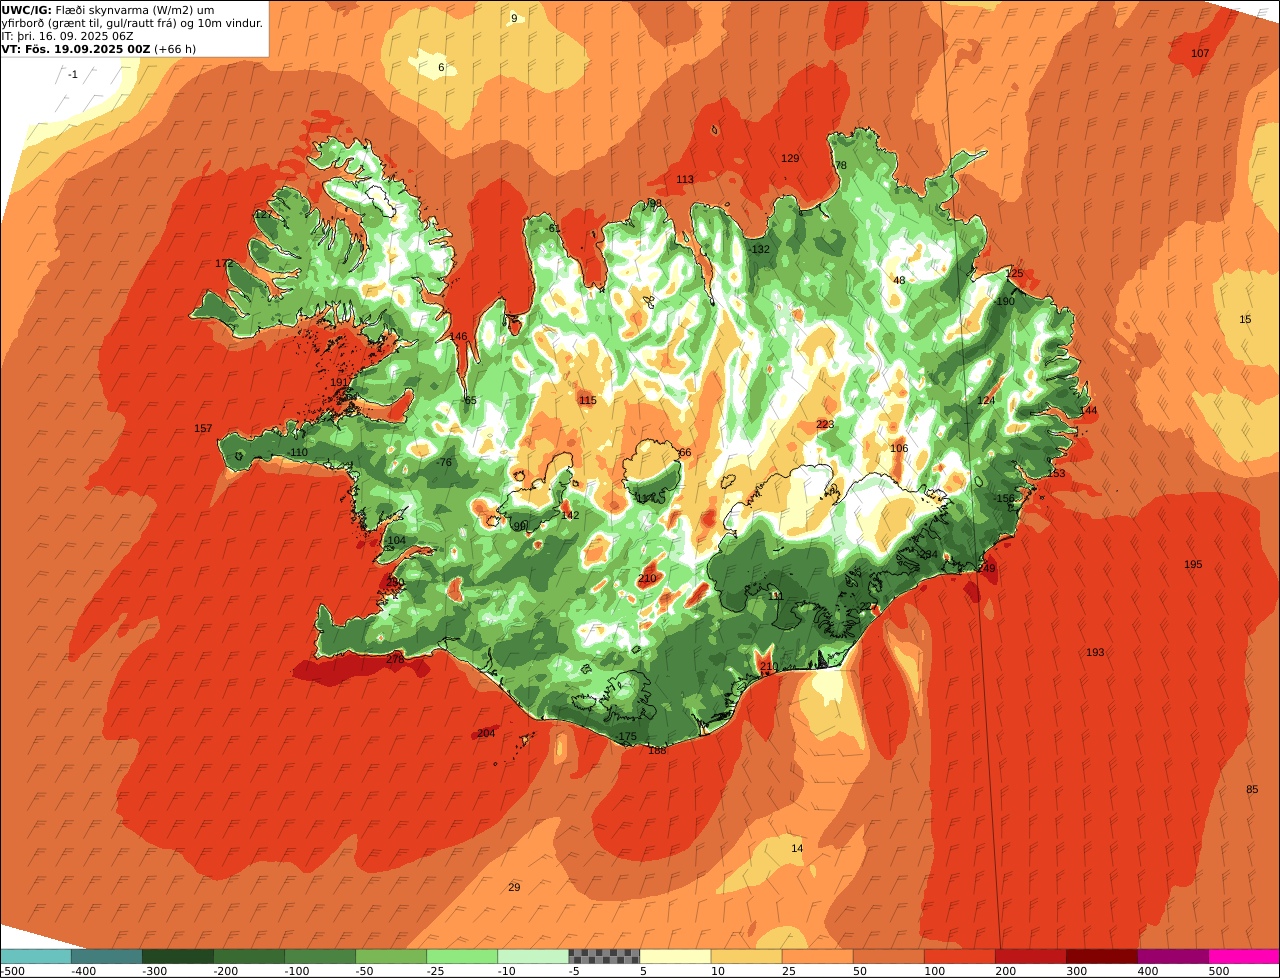
Task: Click the light teal -500 to -400 legend swatch
Action: coord(36,956)
